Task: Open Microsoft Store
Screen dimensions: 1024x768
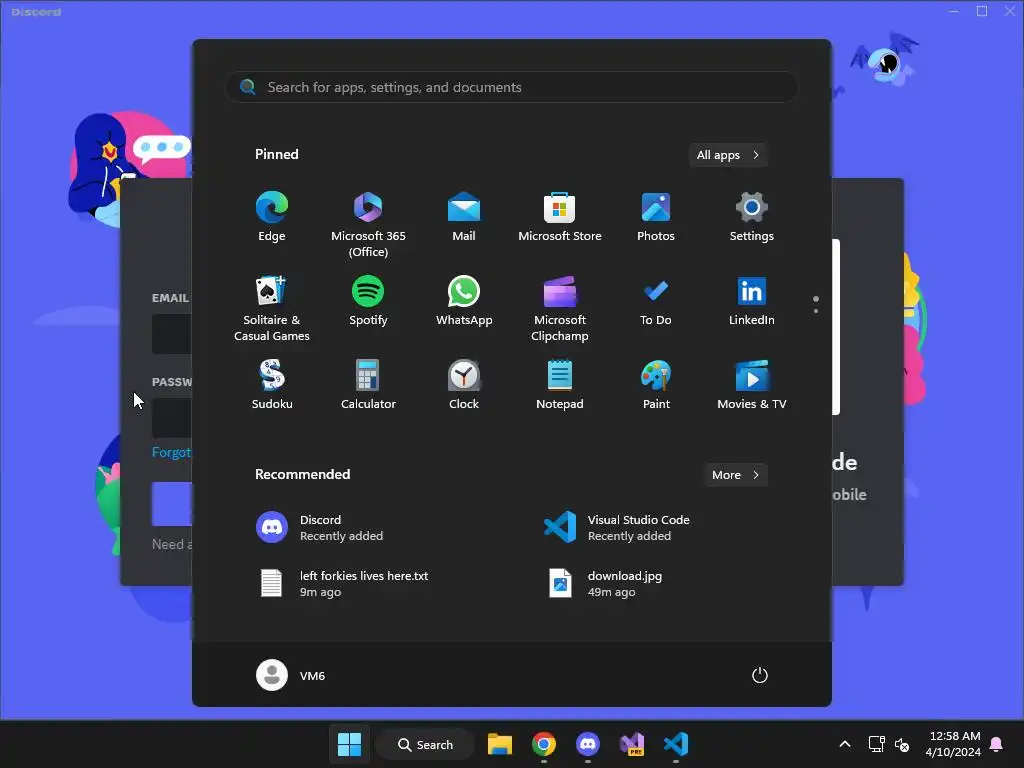Action: [560, 218]
